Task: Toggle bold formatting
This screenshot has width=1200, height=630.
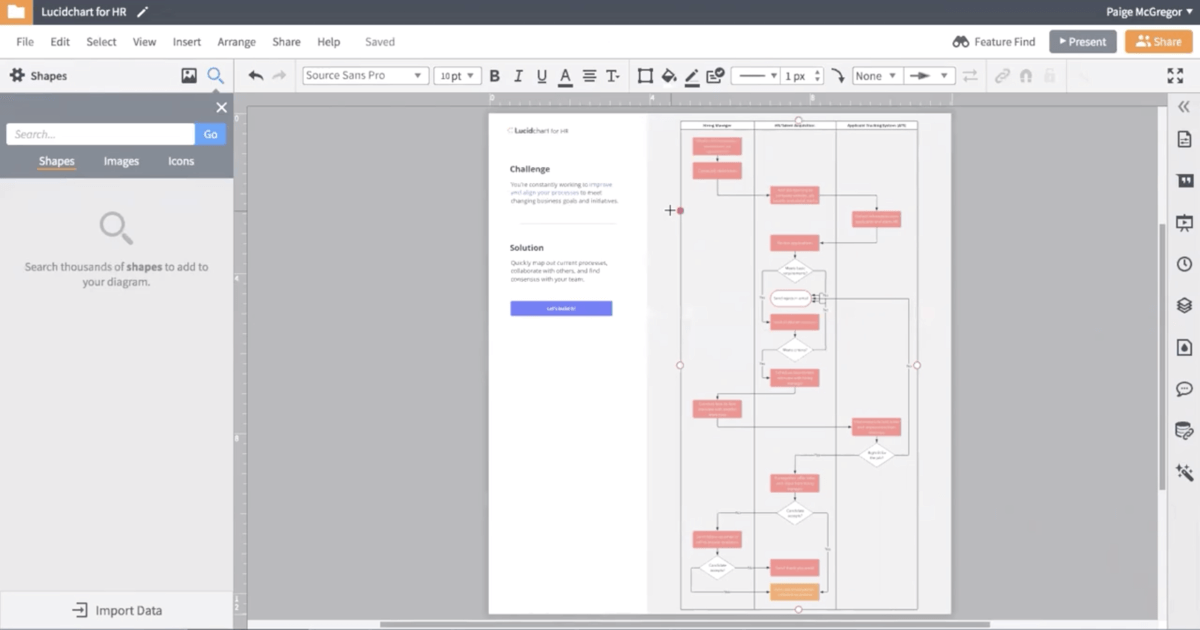Action: (x=494, y=75)
